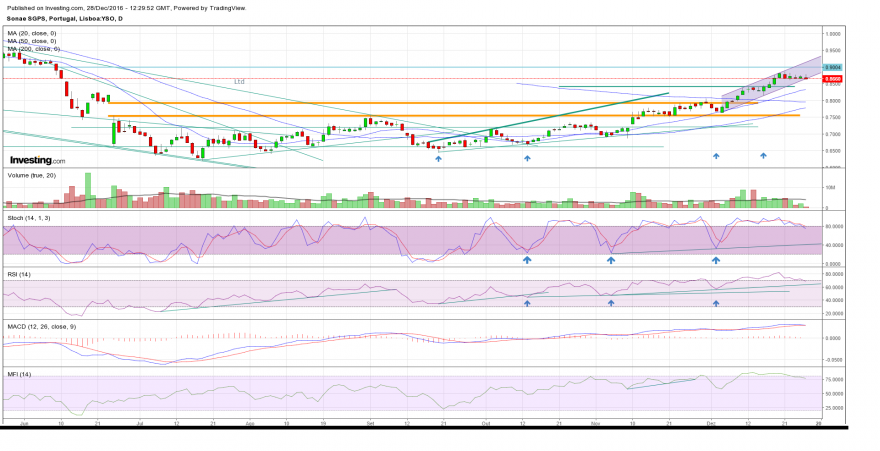This screenshot has height=451, width=880.
Task: Click the 20.0000 level on RSI axis
Action: 833,314
